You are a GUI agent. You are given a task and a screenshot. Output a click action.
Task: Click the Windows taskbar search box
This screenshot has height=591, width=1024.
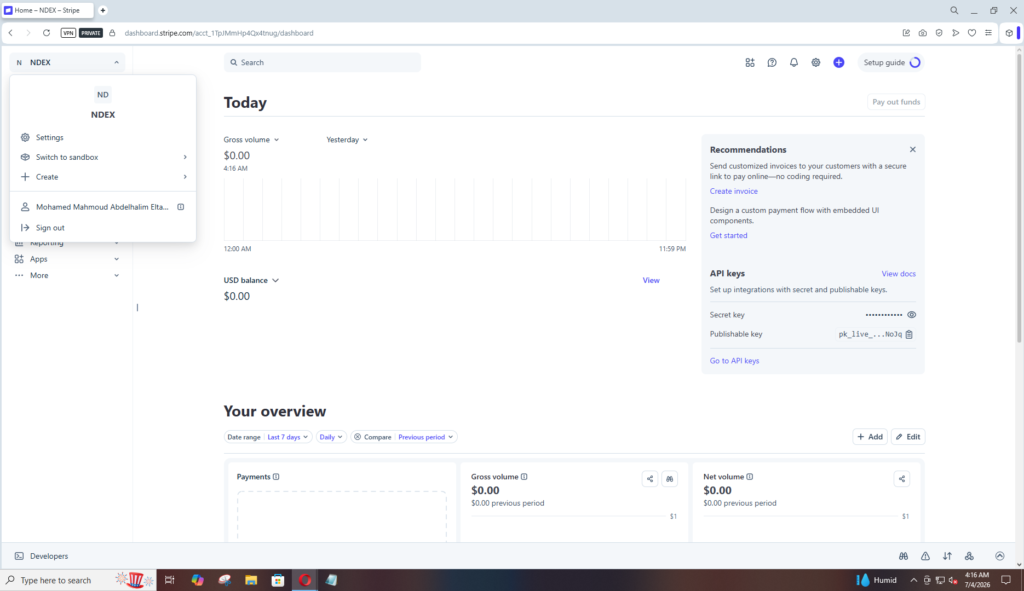(56, 580)
